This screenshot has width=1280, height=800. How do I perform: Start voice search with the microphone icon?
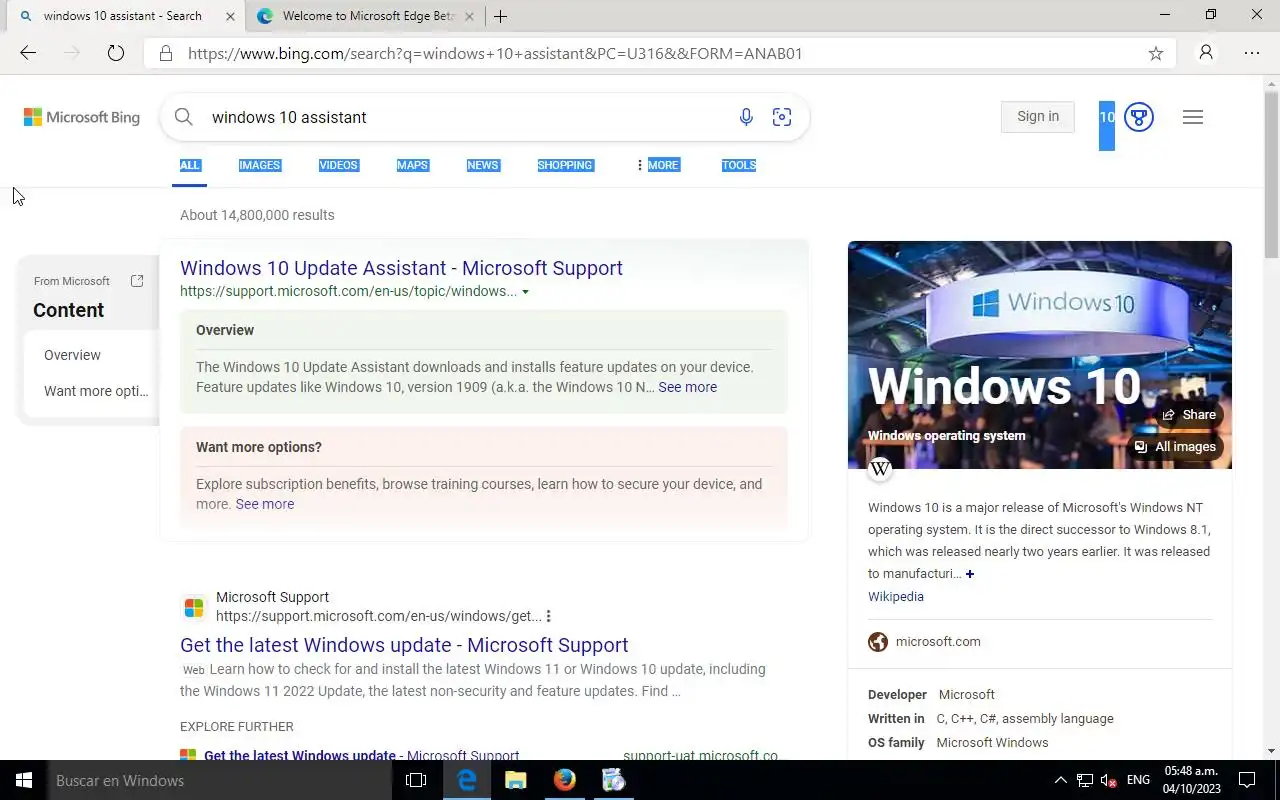point(746,117)
